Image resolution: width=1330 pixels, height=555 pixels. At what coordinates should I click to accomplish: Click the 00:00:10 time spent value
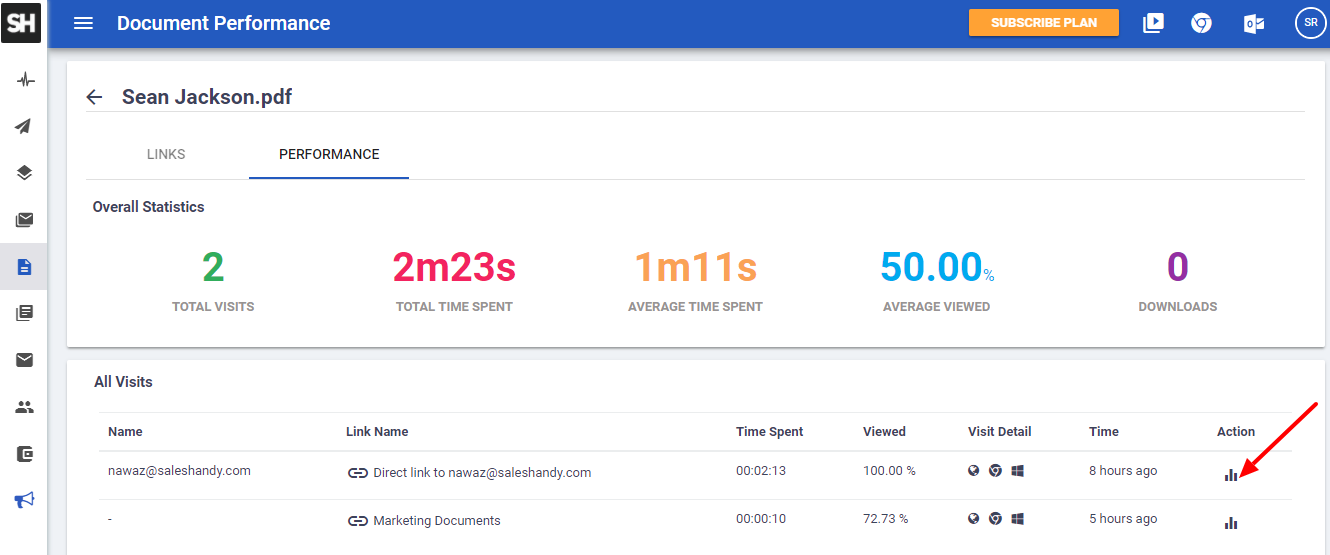[x=762, y=518]
